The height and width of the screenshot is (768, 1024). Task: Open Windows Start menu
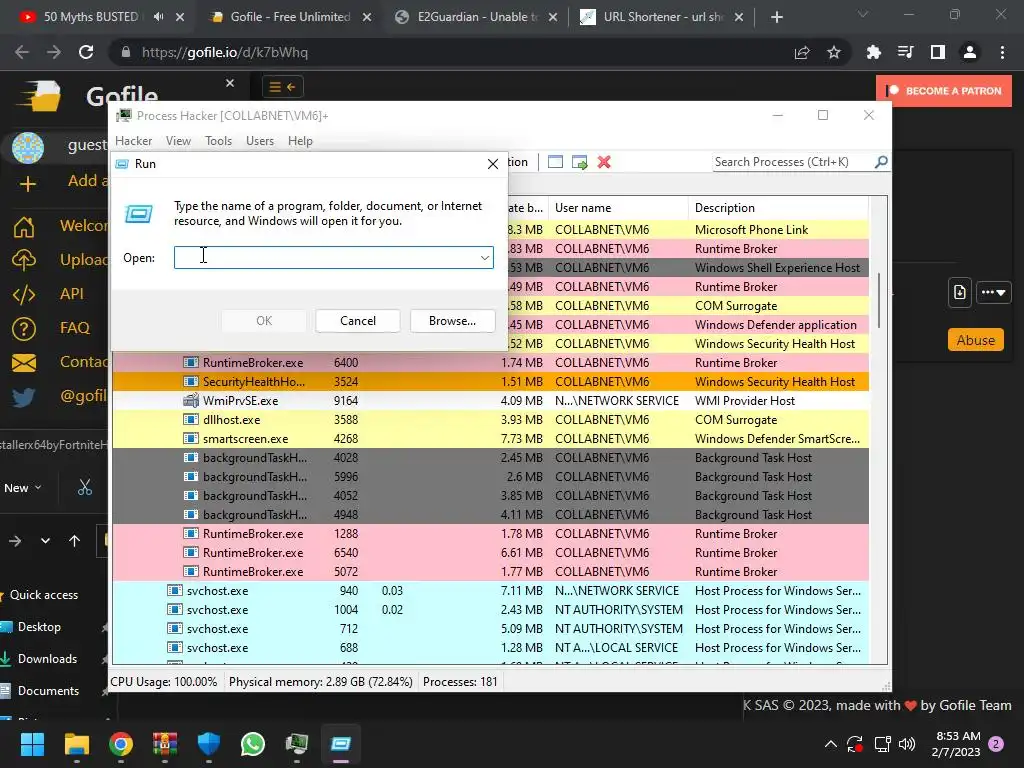[x=32, y=743]
